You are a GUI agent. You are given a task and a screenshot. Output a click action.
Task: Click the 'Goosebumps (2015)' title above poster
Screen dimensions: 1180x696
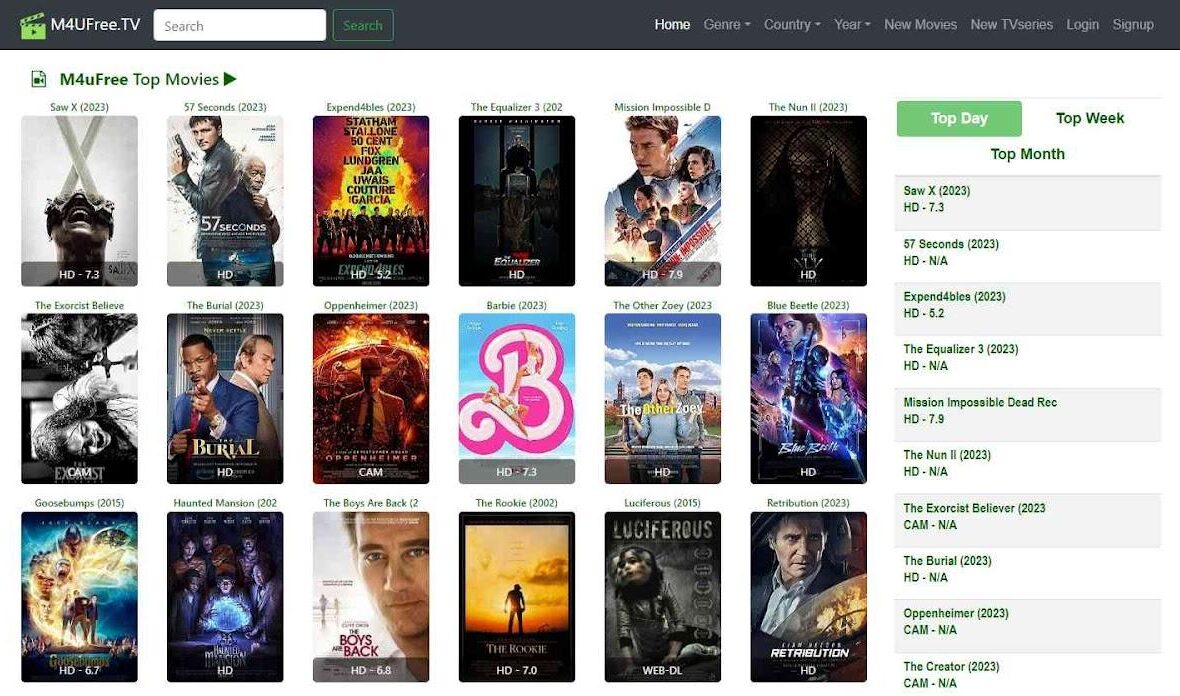click(x=79, y=503)
